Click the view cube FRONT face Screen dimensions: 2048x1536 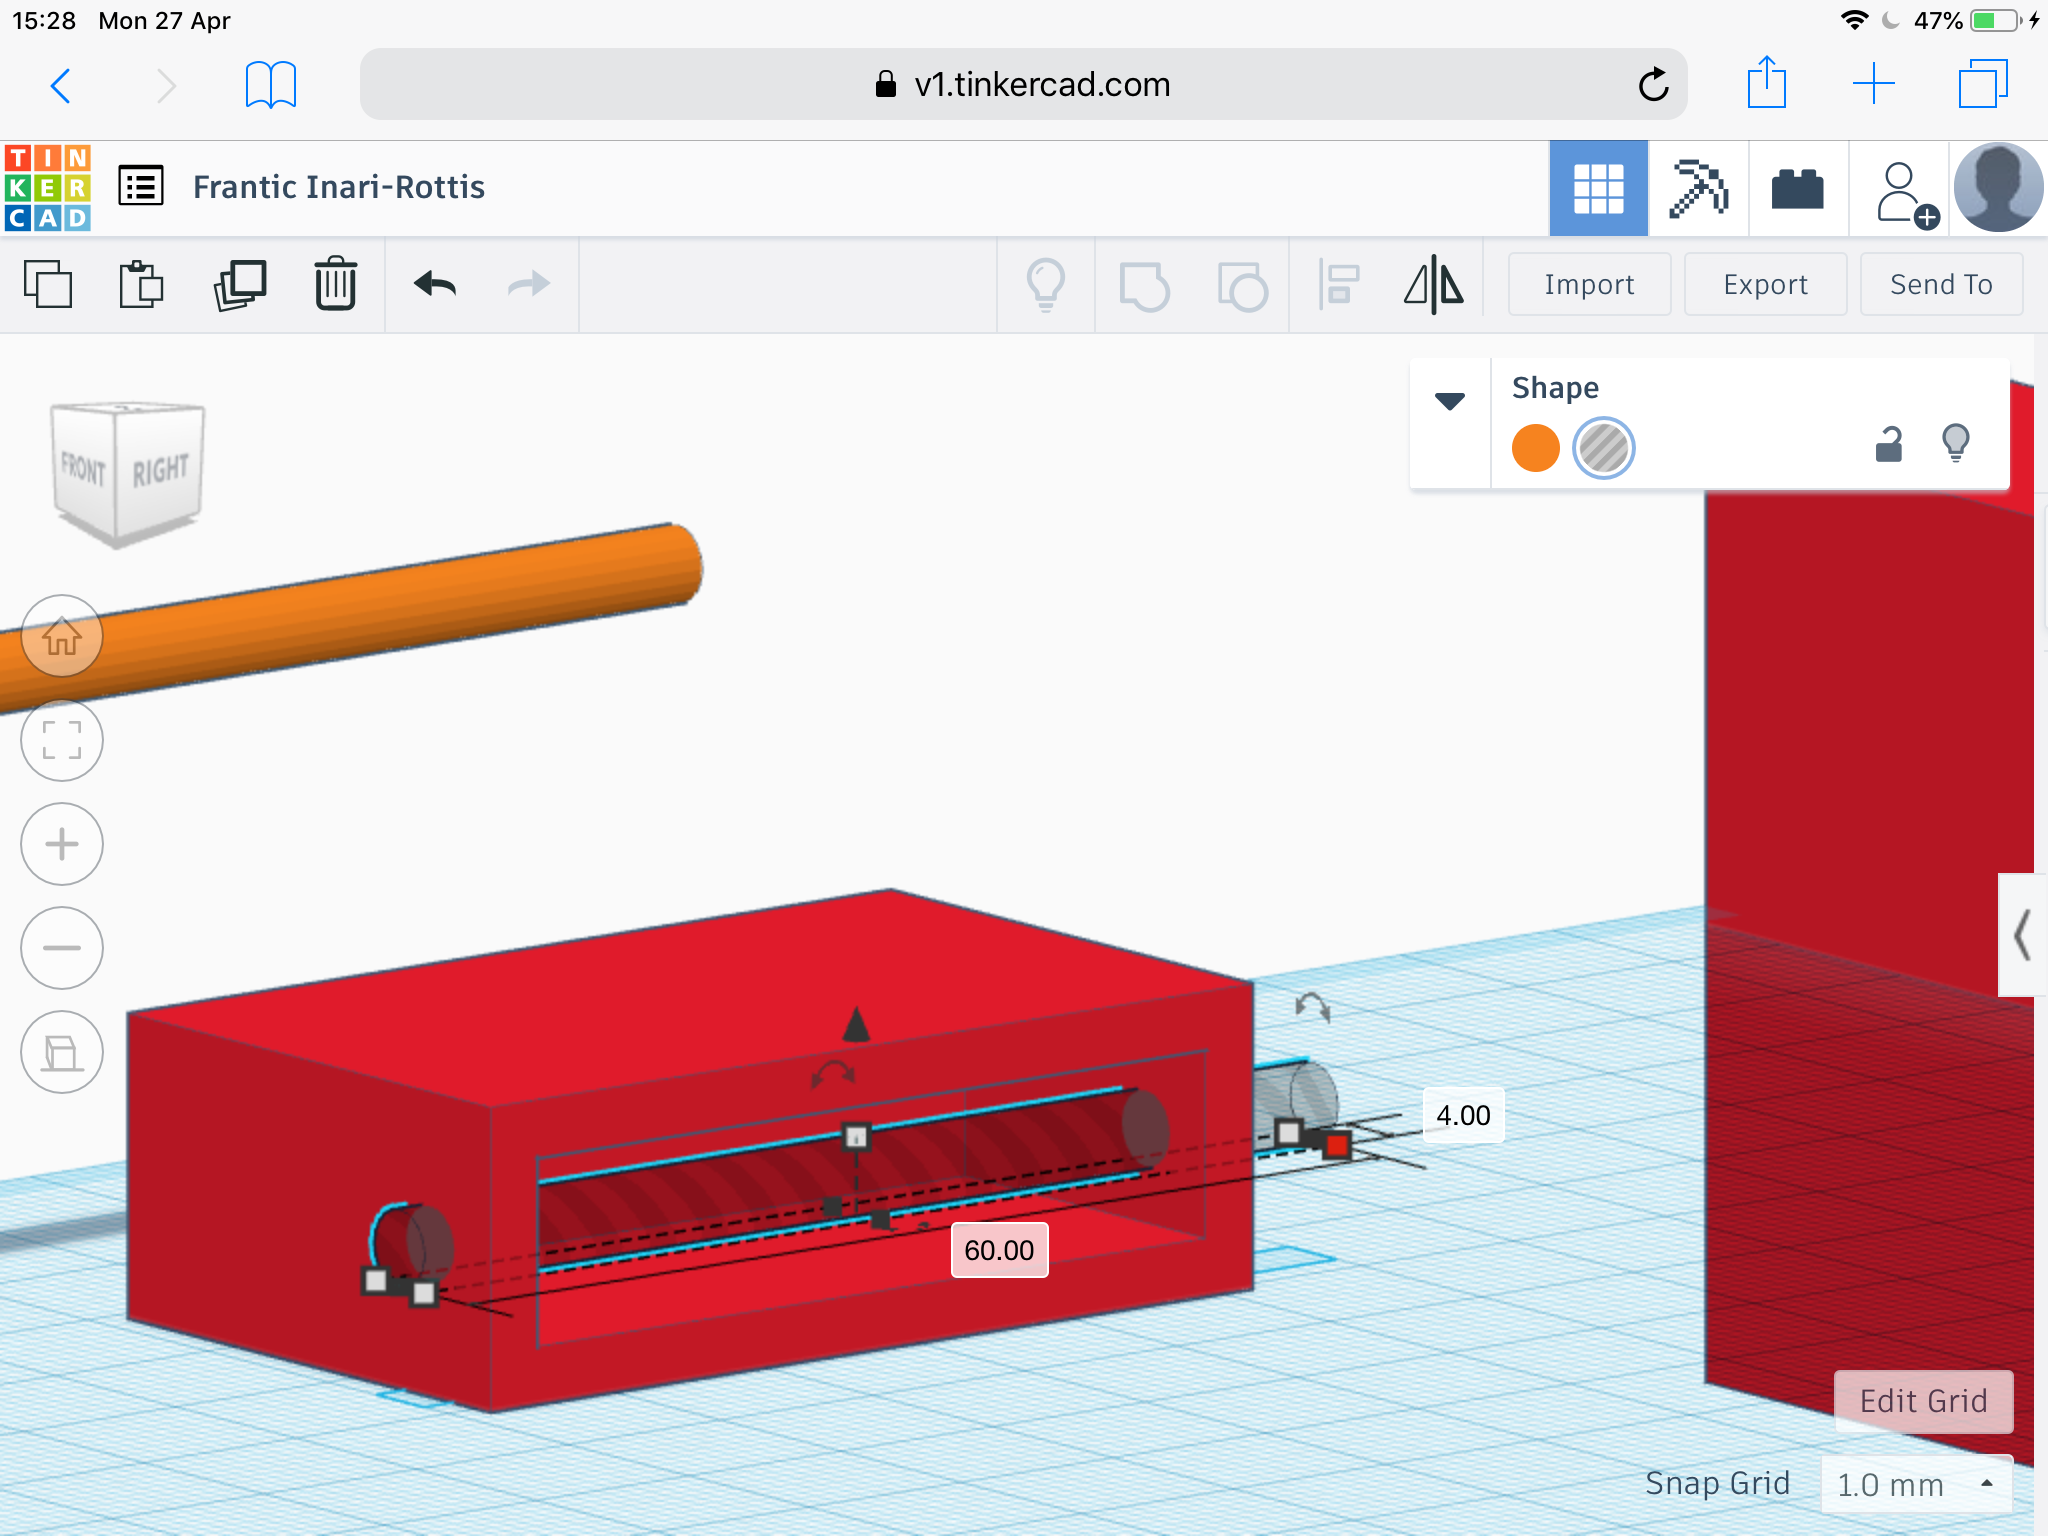(83, 468)
